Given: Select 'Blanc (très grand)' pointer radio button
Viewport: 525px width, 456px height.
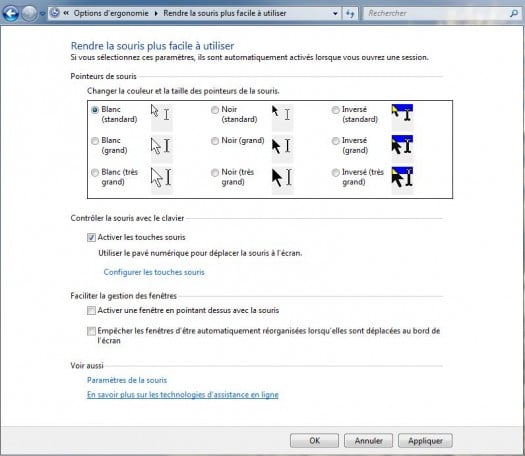Looking at the screenshot, I should click(95, 172).
